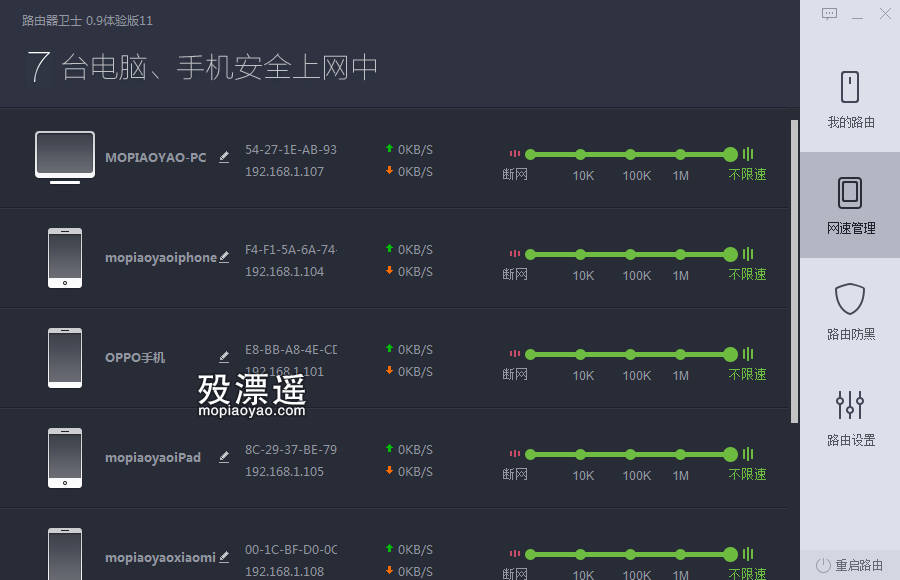Set MOPIAOYAO-PC speed limit to 1M
The height and width of the screenshot is (580, 900).
pos(681,154)
